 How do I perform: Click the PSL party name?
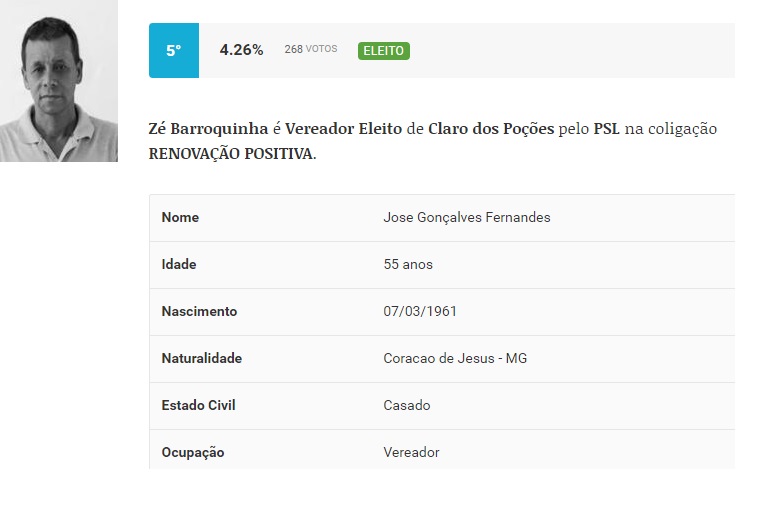606,129
